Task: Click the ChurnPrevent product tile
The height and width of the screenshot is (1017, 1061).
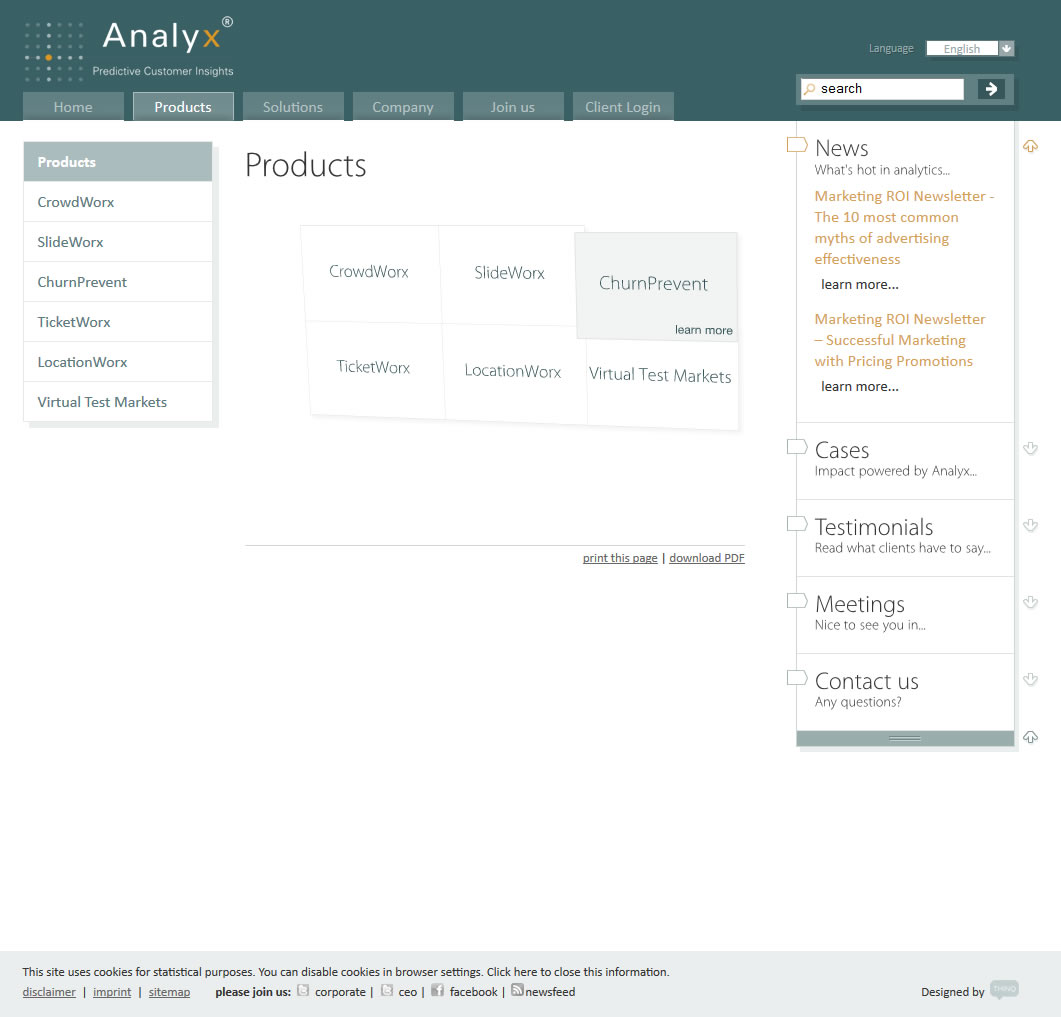Action: point(655,286)
